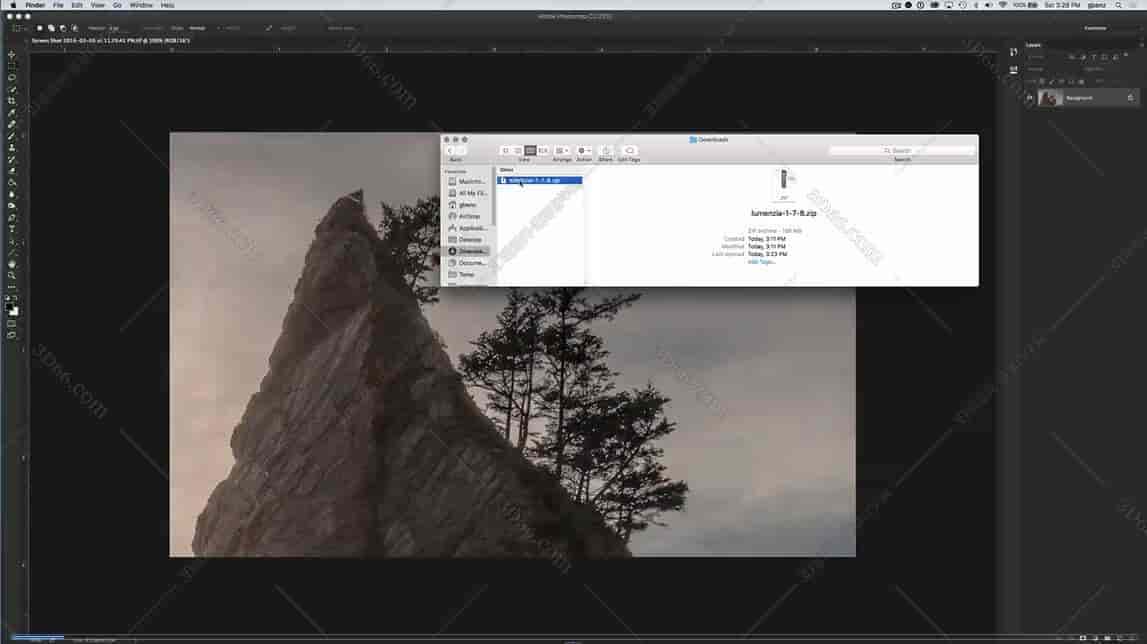Open the Arrange dropdown in Finder
The image size is (1147, 644).
click(562, 151)
